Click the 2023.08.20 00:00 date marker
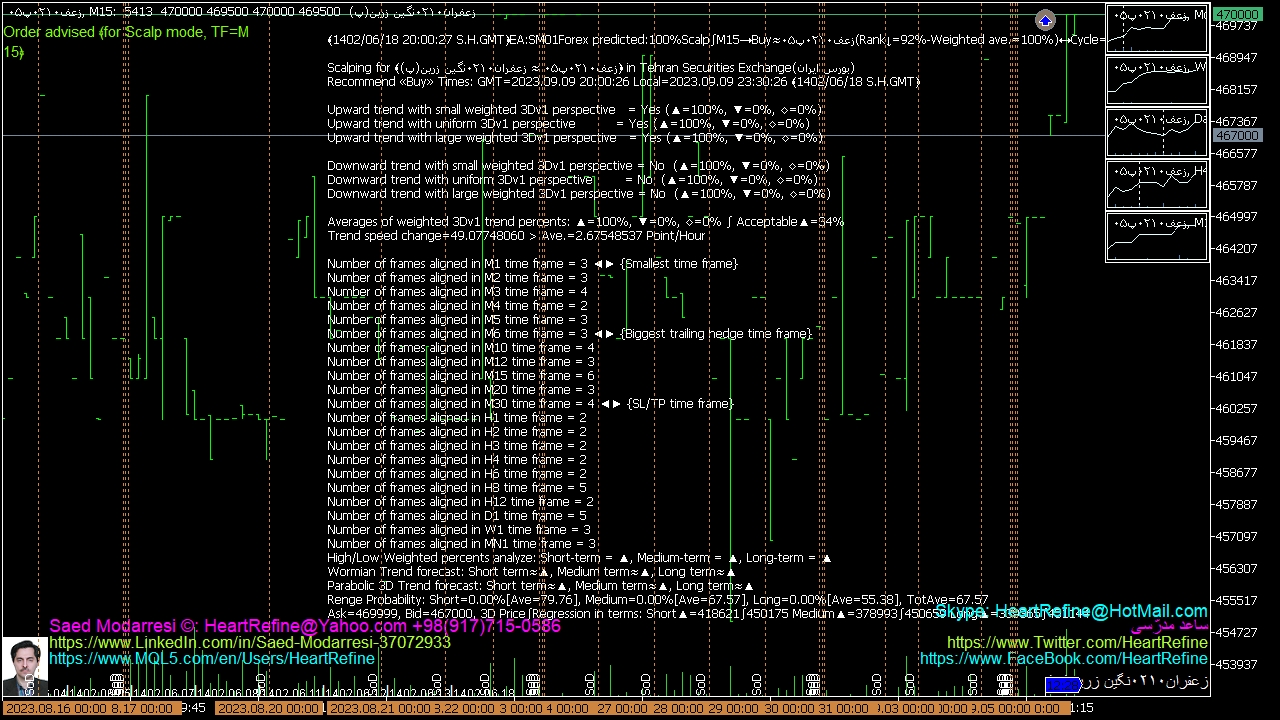The image size is (1280, 720). (270, 708)
